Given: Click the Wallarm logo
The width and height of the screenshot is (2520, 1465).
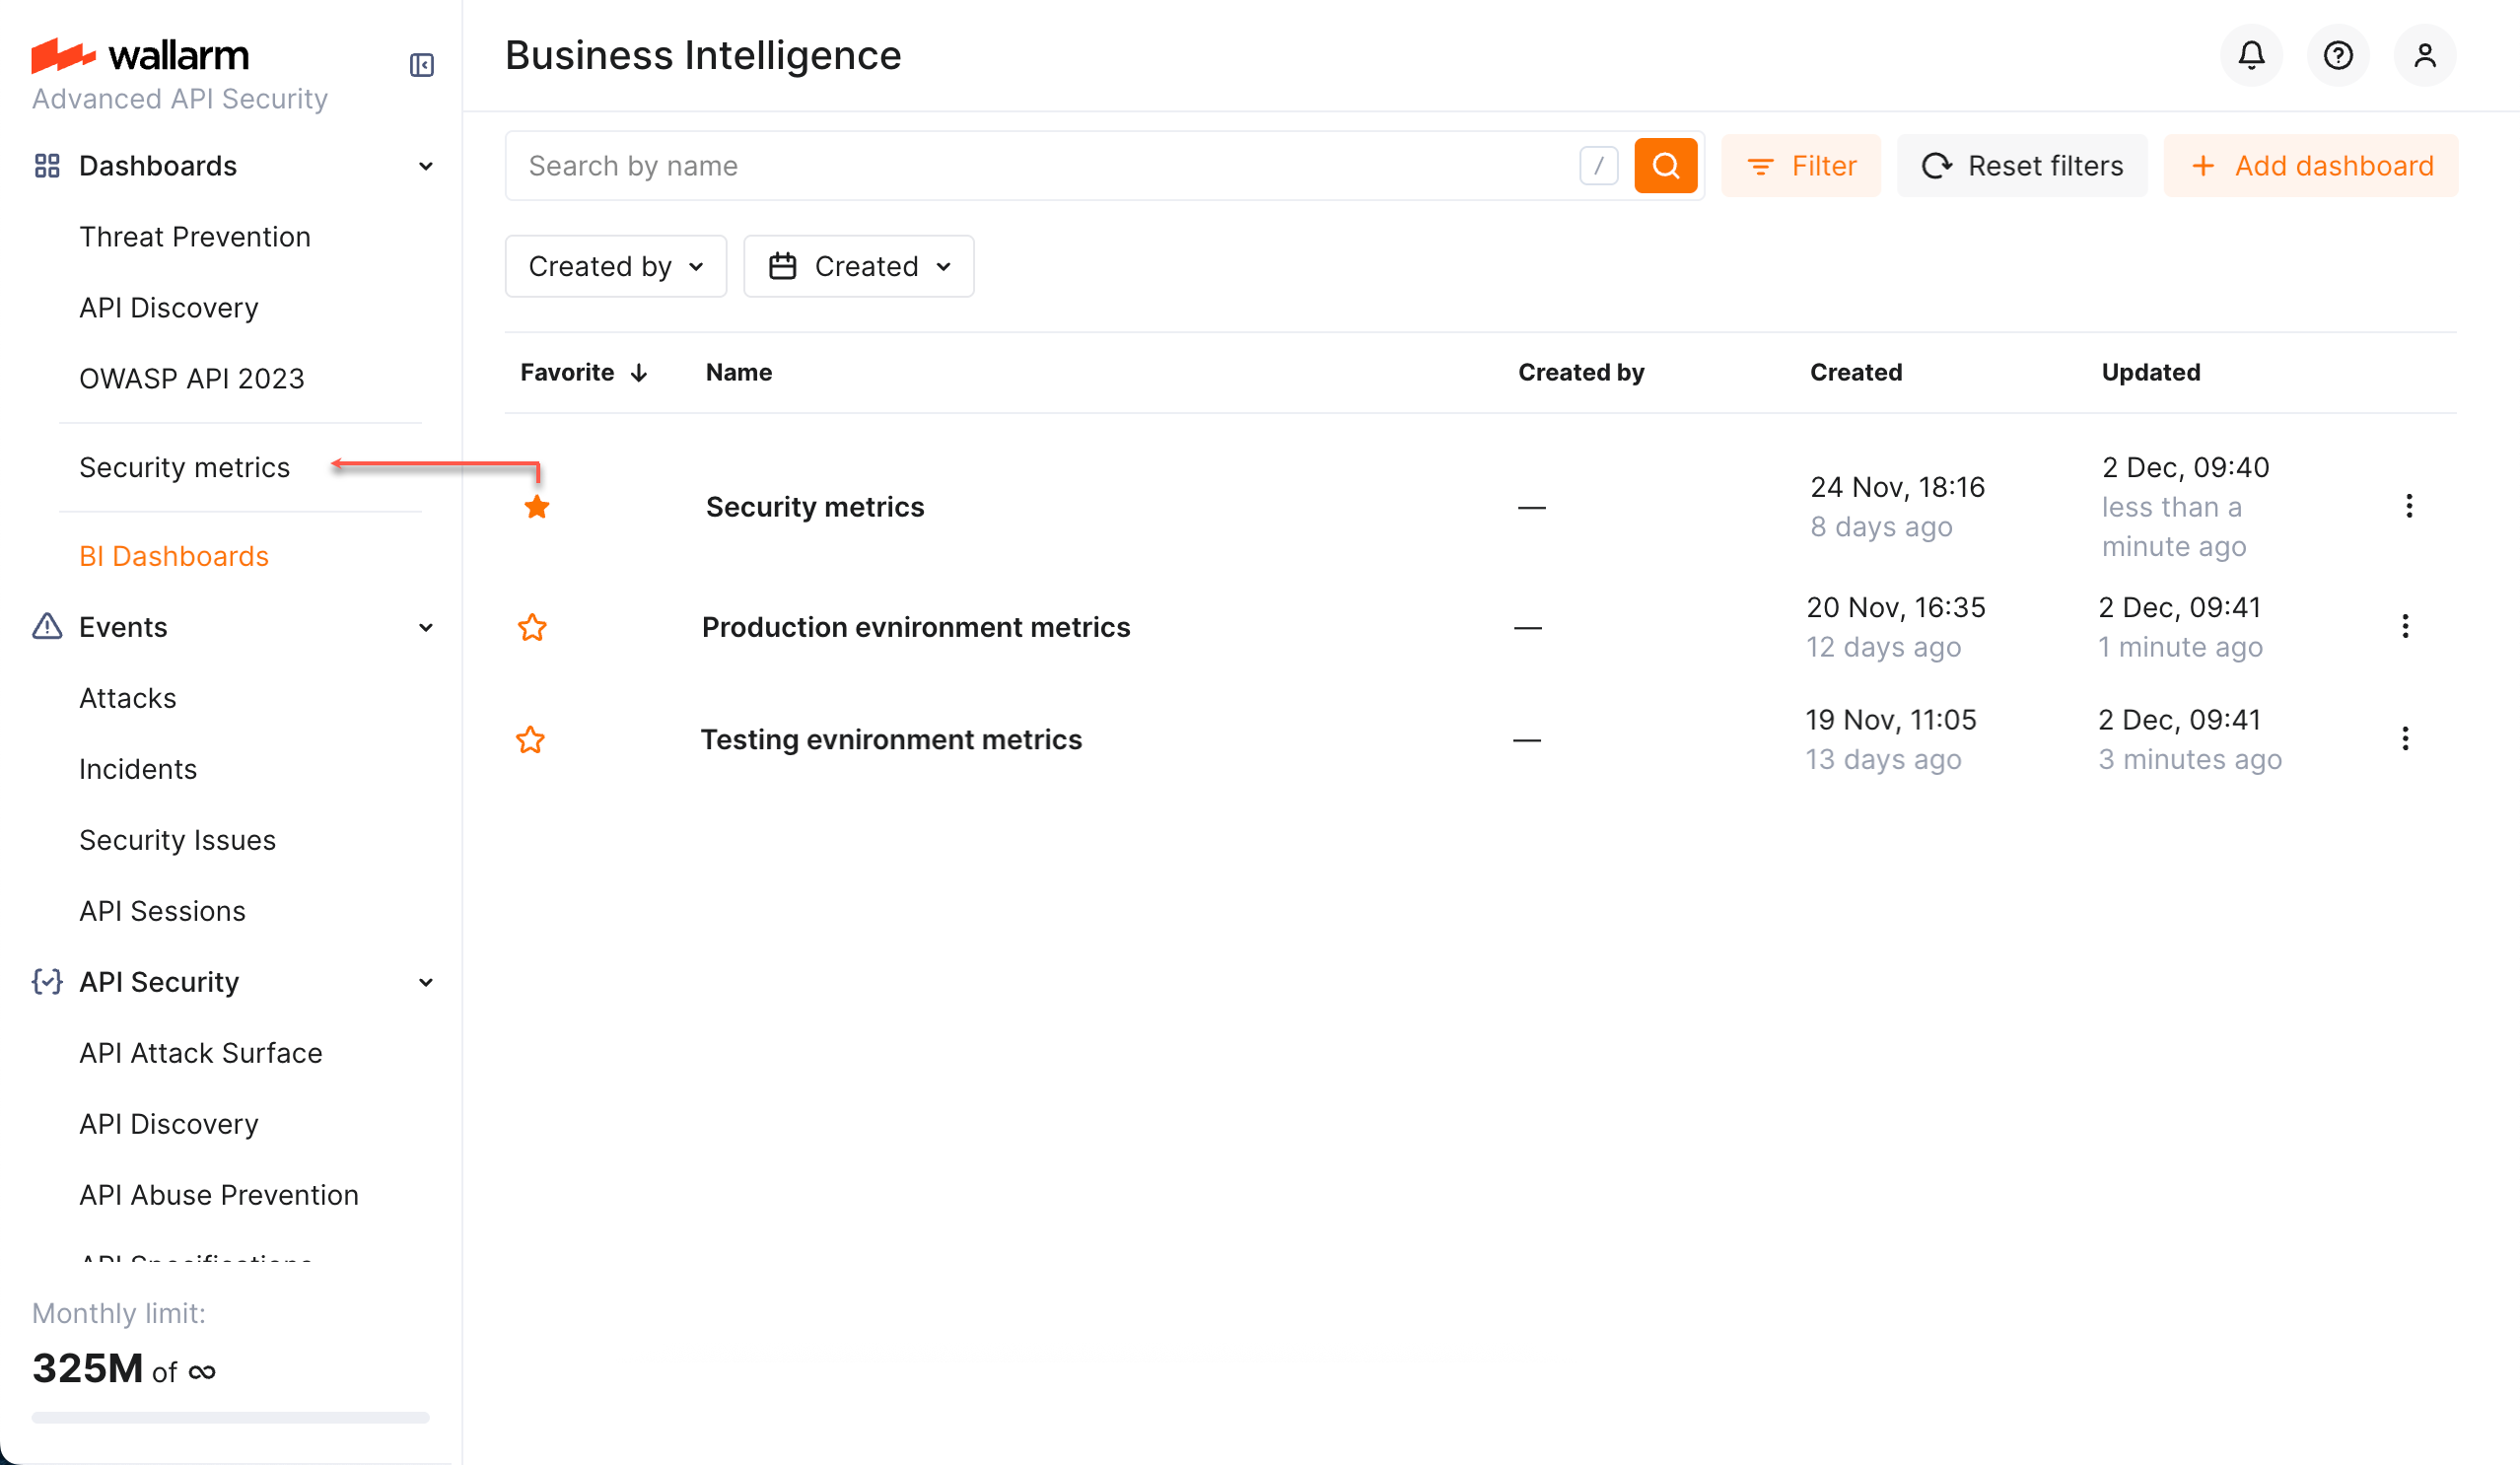Looking at the screenshot, I should [x=140, y=55].
